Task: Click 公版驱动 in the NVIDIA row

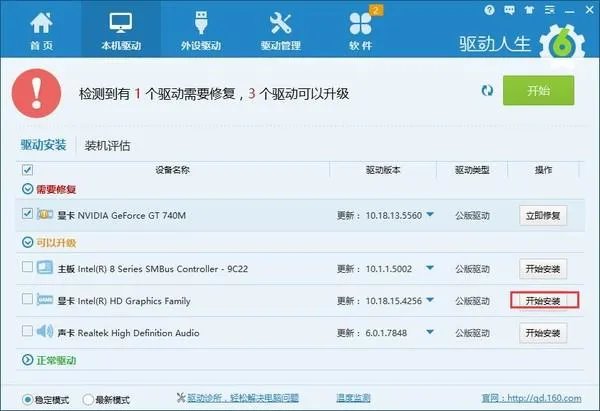Action: pyautogui.click(x=472, y=216)
